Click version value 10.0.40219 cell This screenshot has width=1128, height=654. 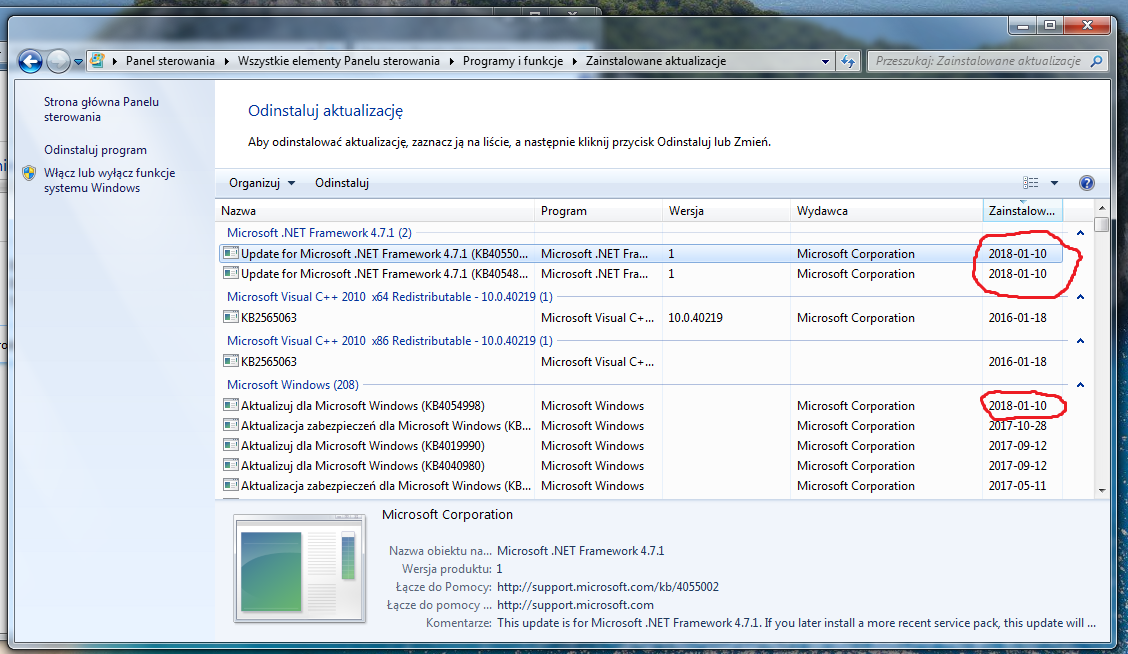click(x=696, y=317)
